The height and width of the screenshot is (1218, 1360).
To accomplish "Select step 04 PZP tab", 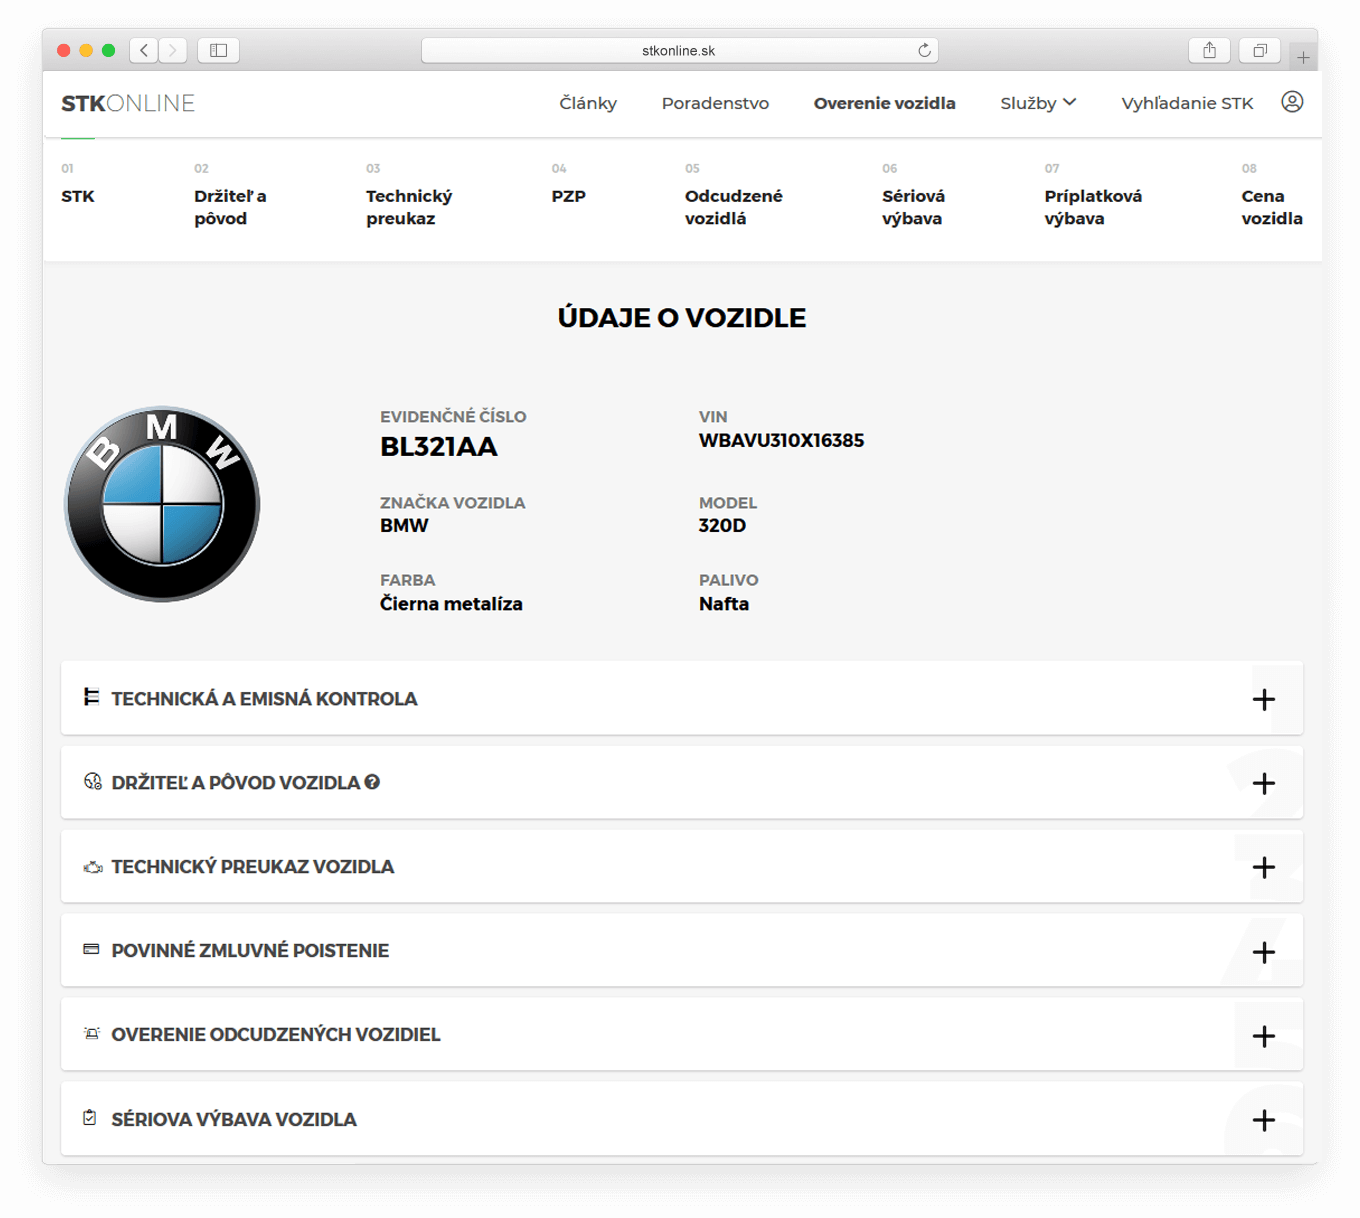I will coord(568,184).
